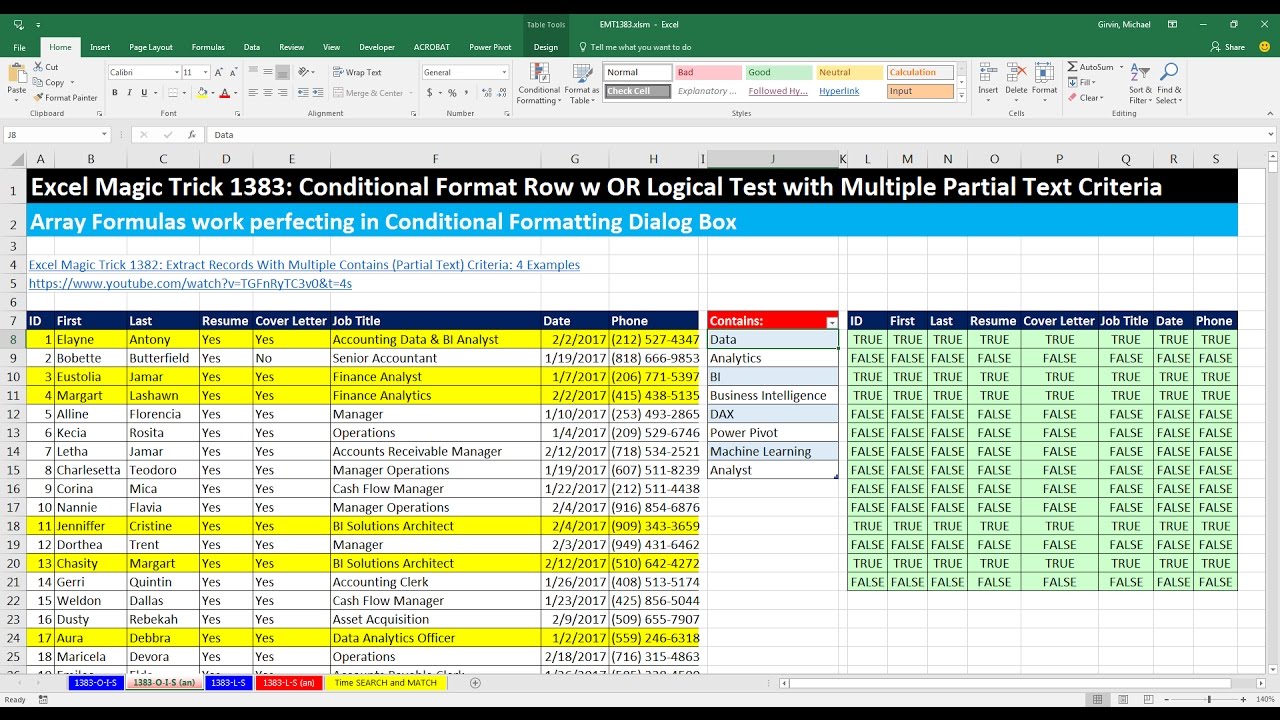Apply percent style
Screen dimensions: 1280x720
click(452, 93)
